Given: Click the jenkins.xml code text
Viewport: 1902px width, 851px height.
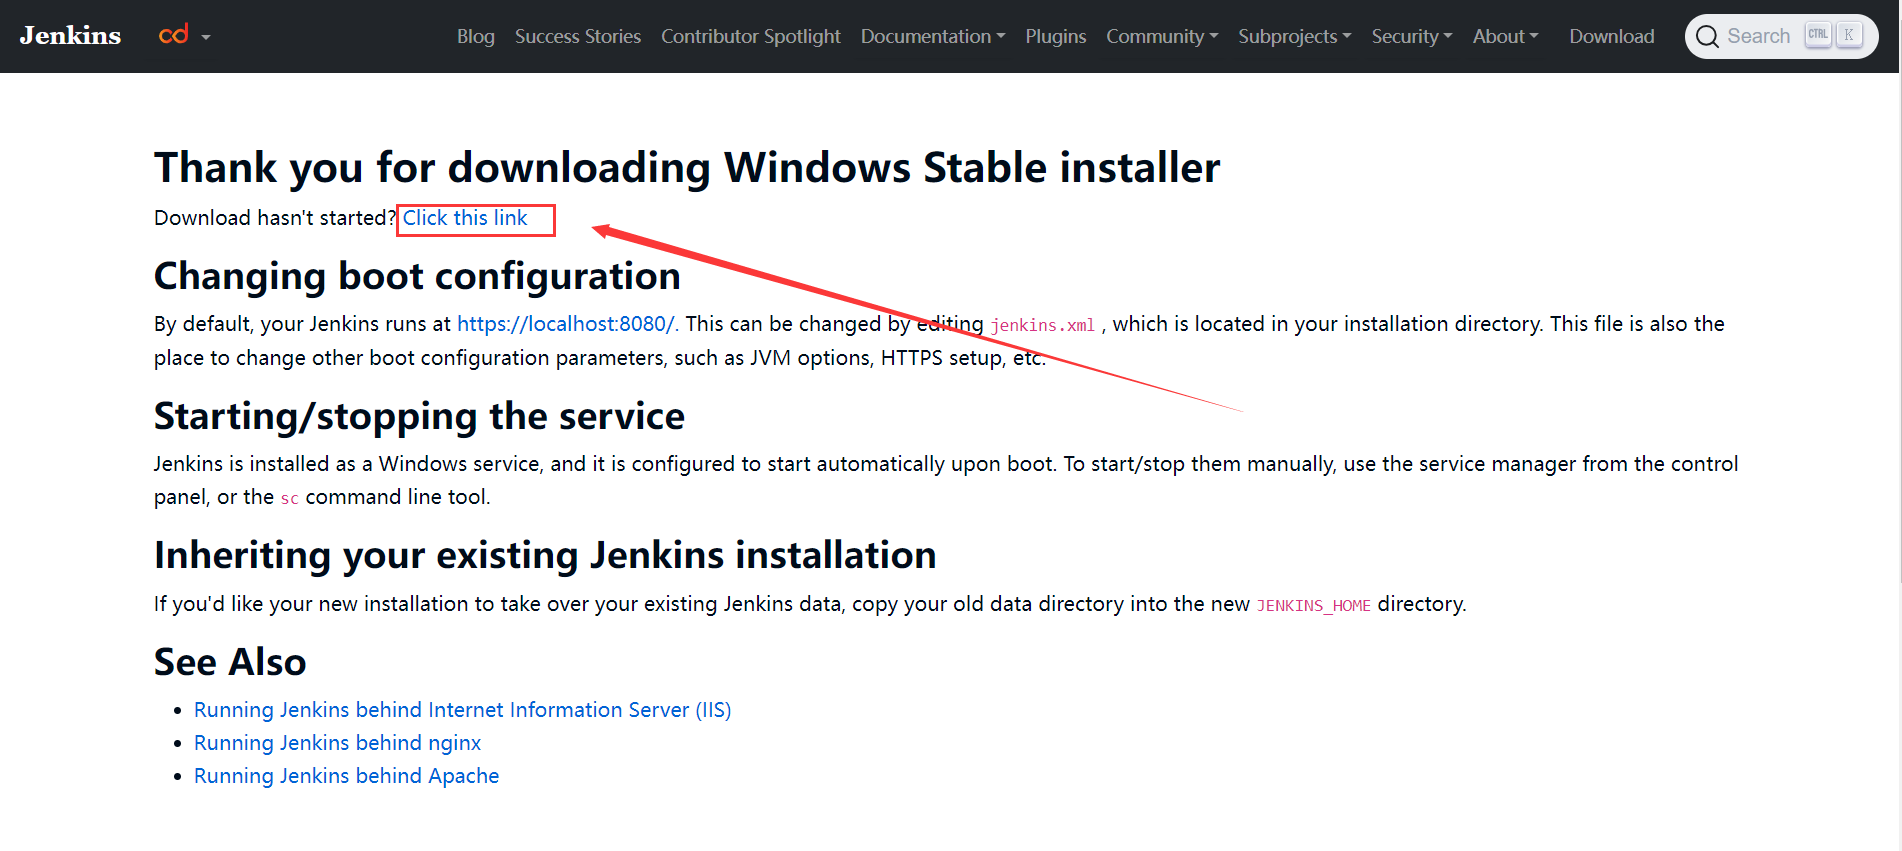Looking at the screenshot, I should [x=1043, y=325].
